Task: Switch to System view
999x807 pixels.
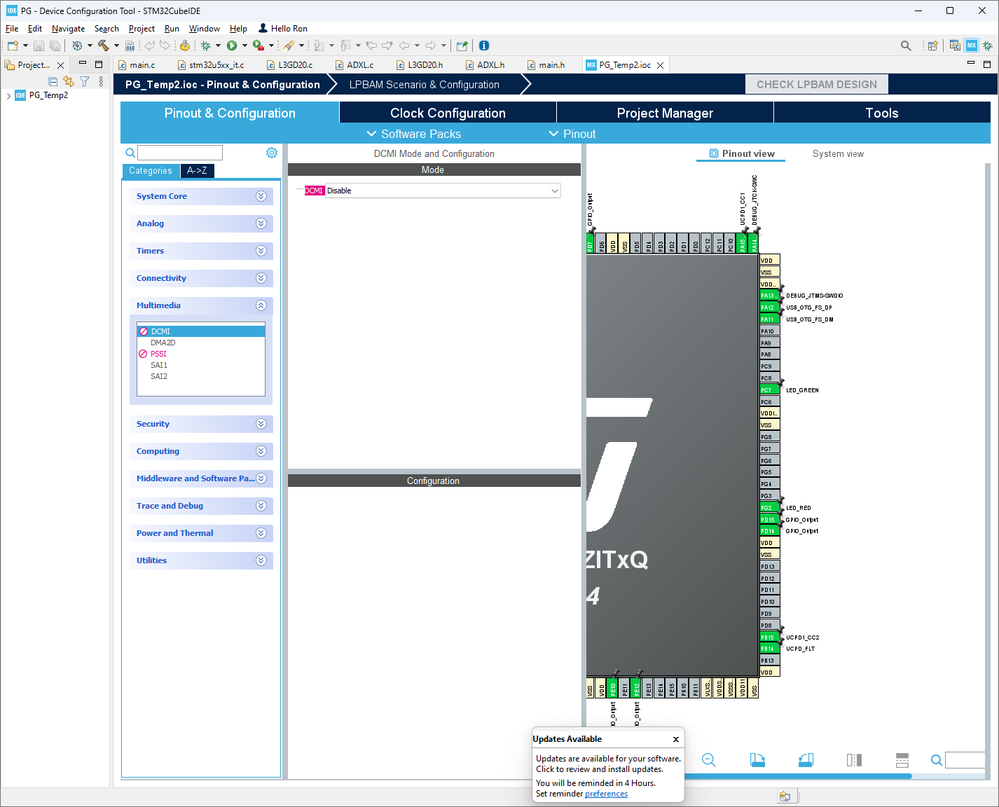Action: pyautogui.click(x=838, y=154)
